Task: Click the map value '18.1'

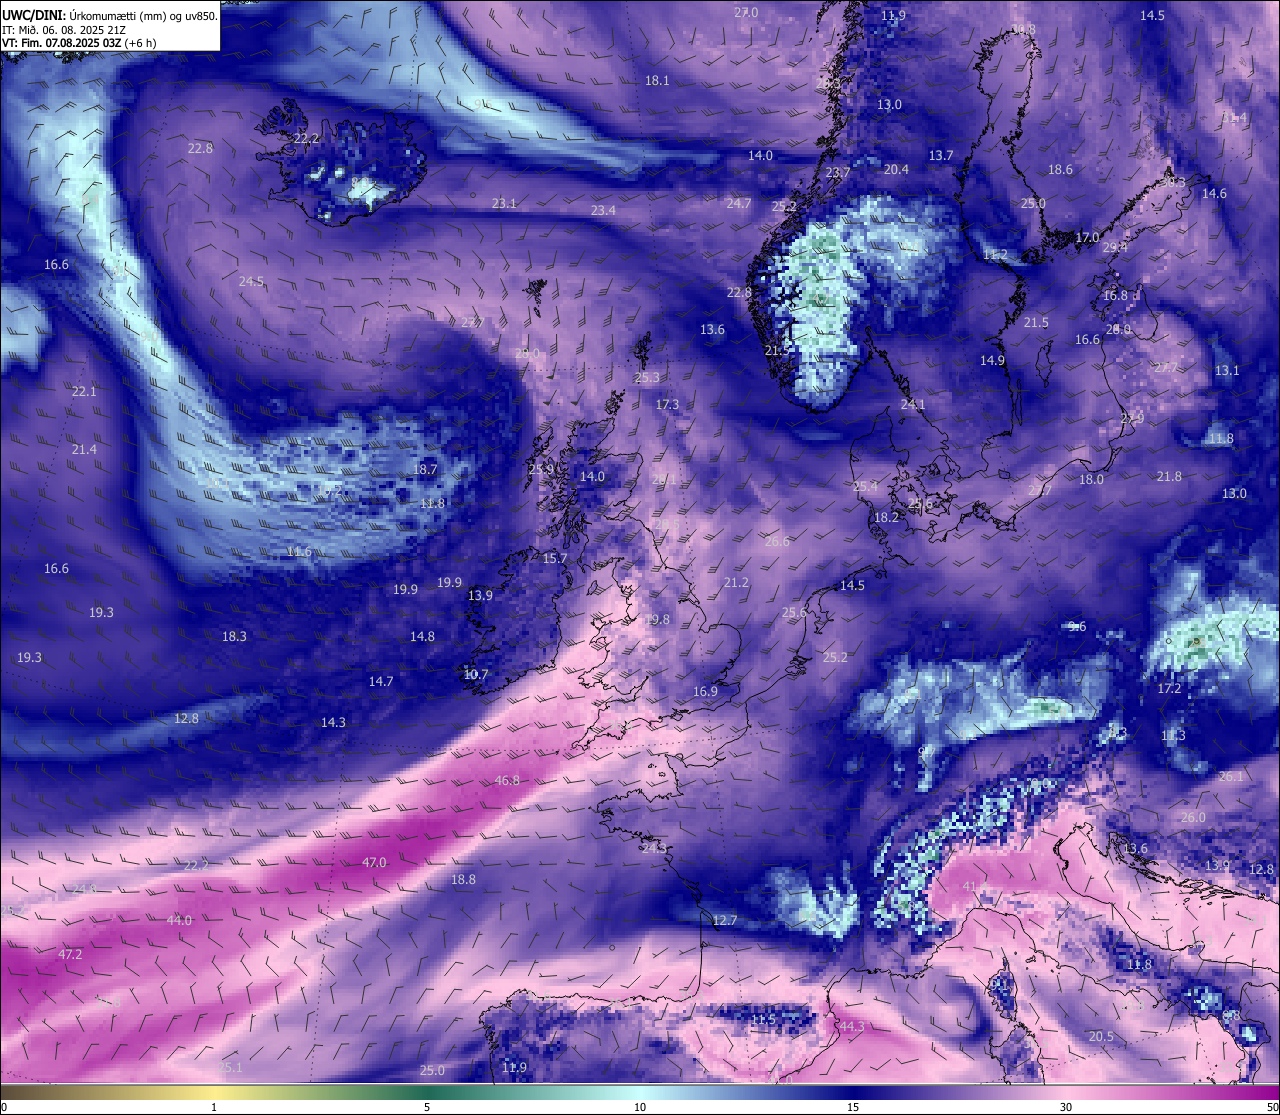Action: tap(657, 81)
